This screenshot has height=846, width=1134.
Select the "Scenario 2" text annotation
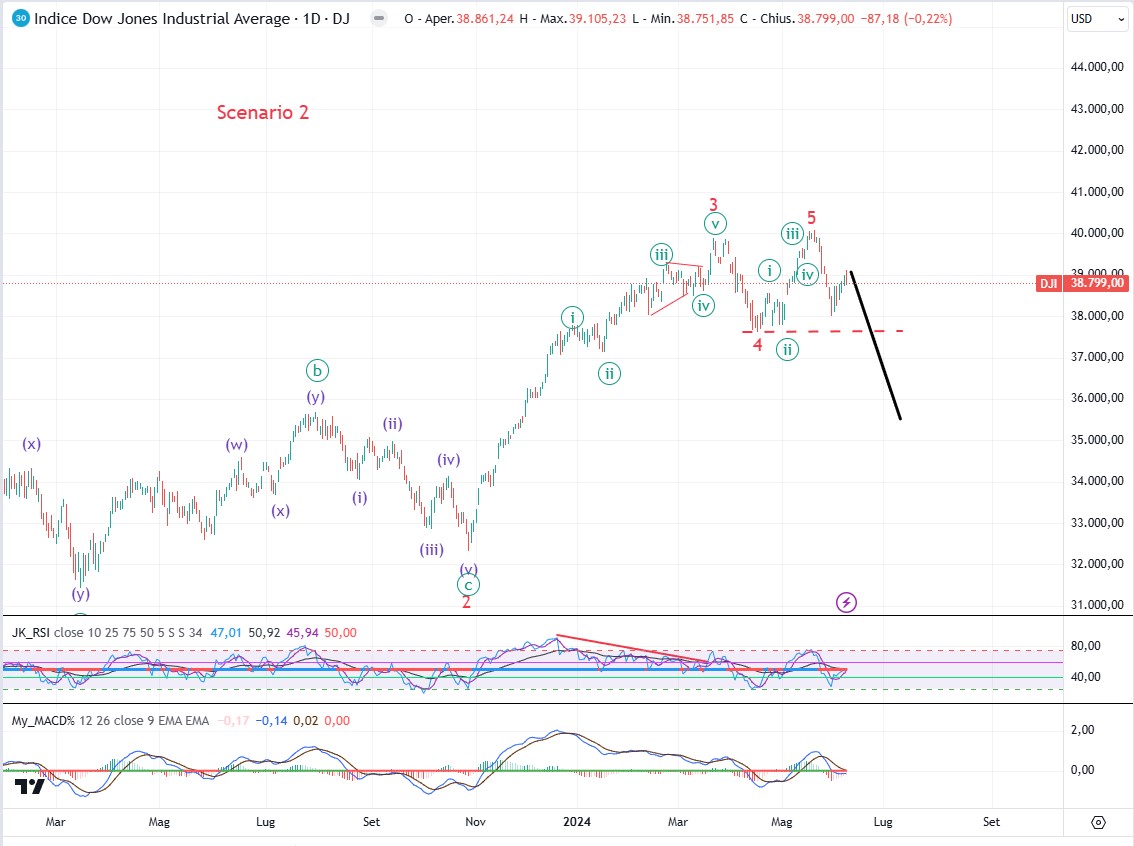[263, 112]
